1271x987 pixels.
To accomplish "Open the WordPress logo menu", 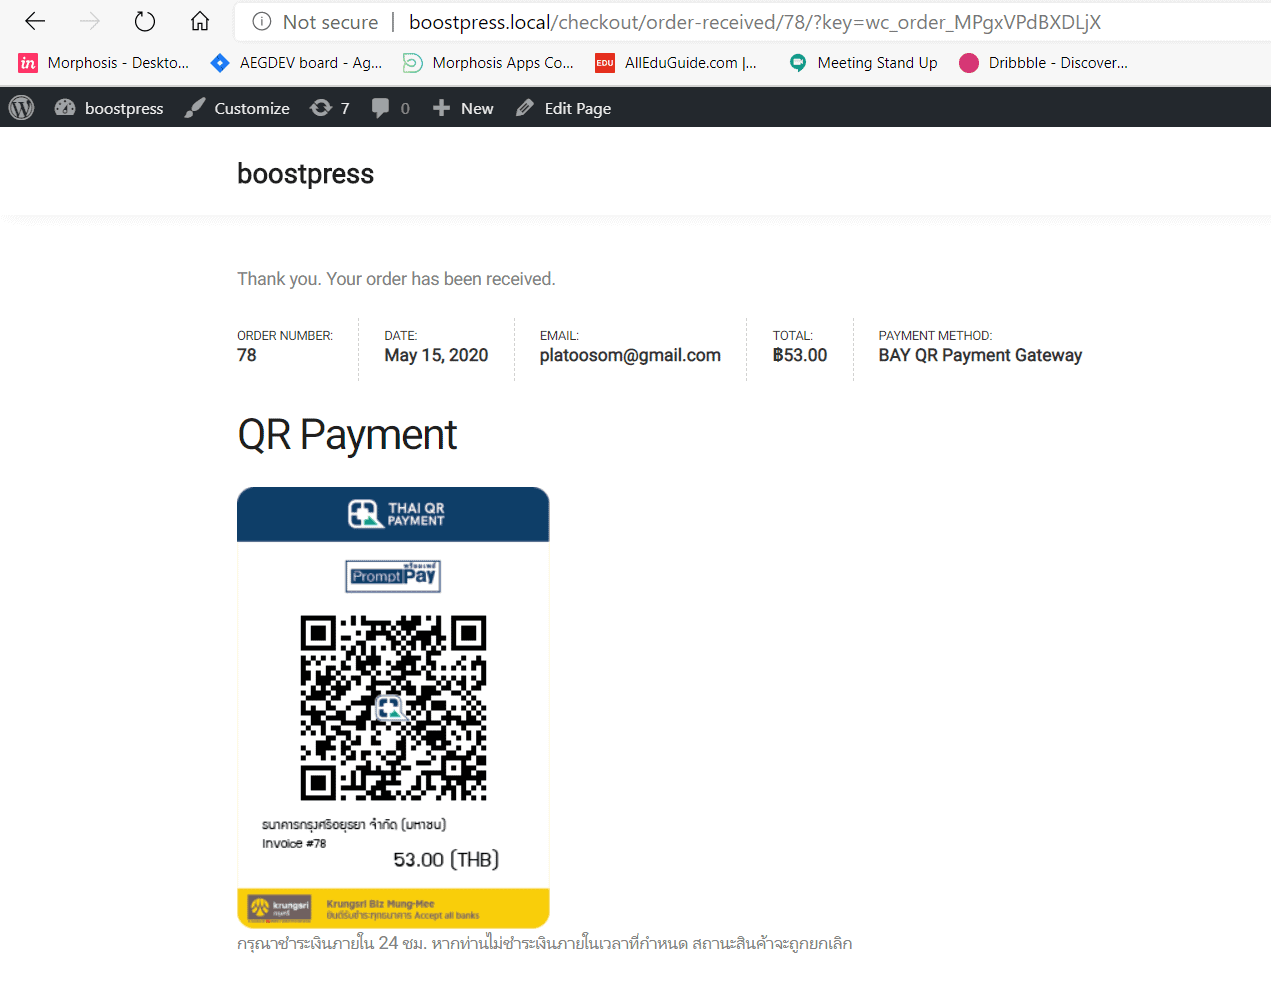I will (x=21, y=108).
